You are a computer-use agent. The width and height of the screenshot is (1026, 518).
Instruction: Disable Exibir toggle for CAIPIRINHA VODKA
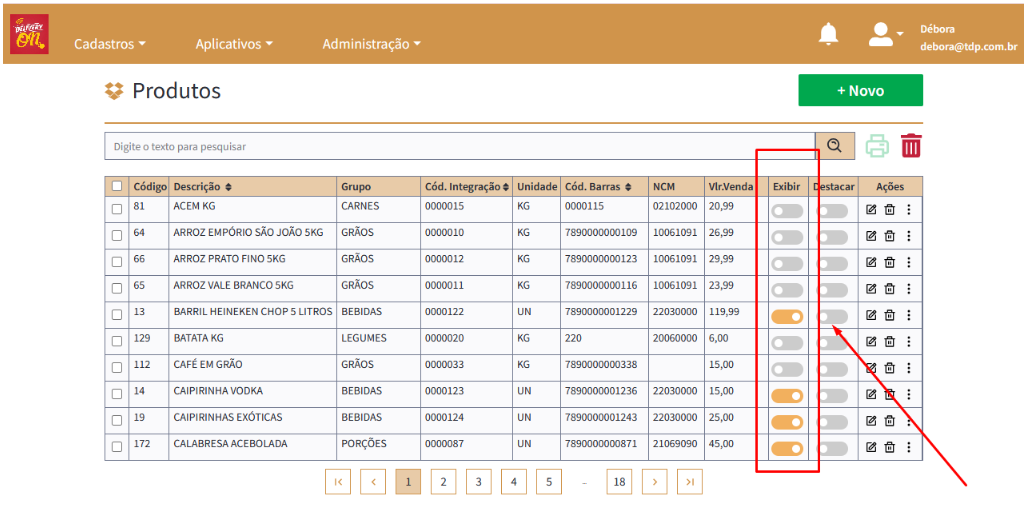point(787,395)
